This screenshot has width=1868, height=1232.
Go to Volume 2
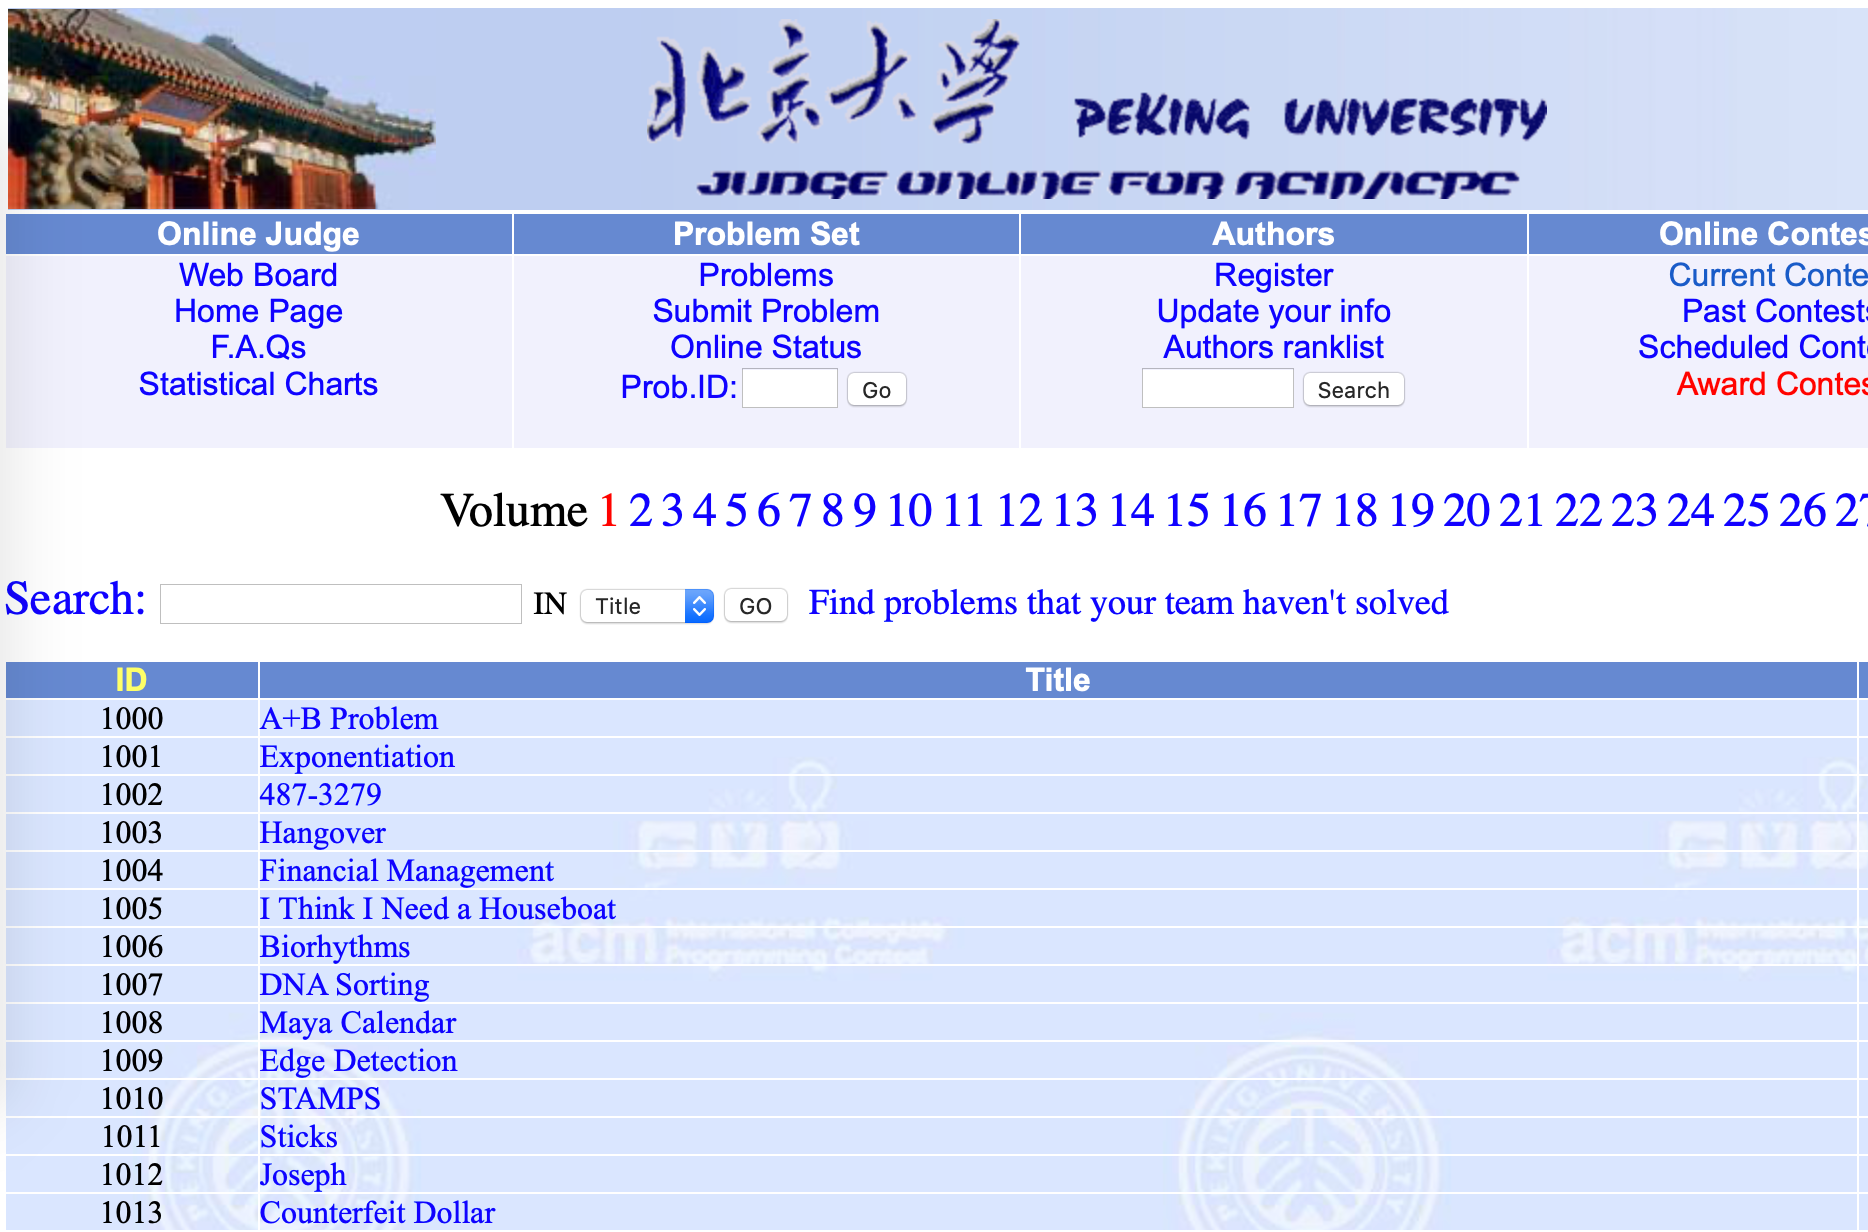point(640,511)
